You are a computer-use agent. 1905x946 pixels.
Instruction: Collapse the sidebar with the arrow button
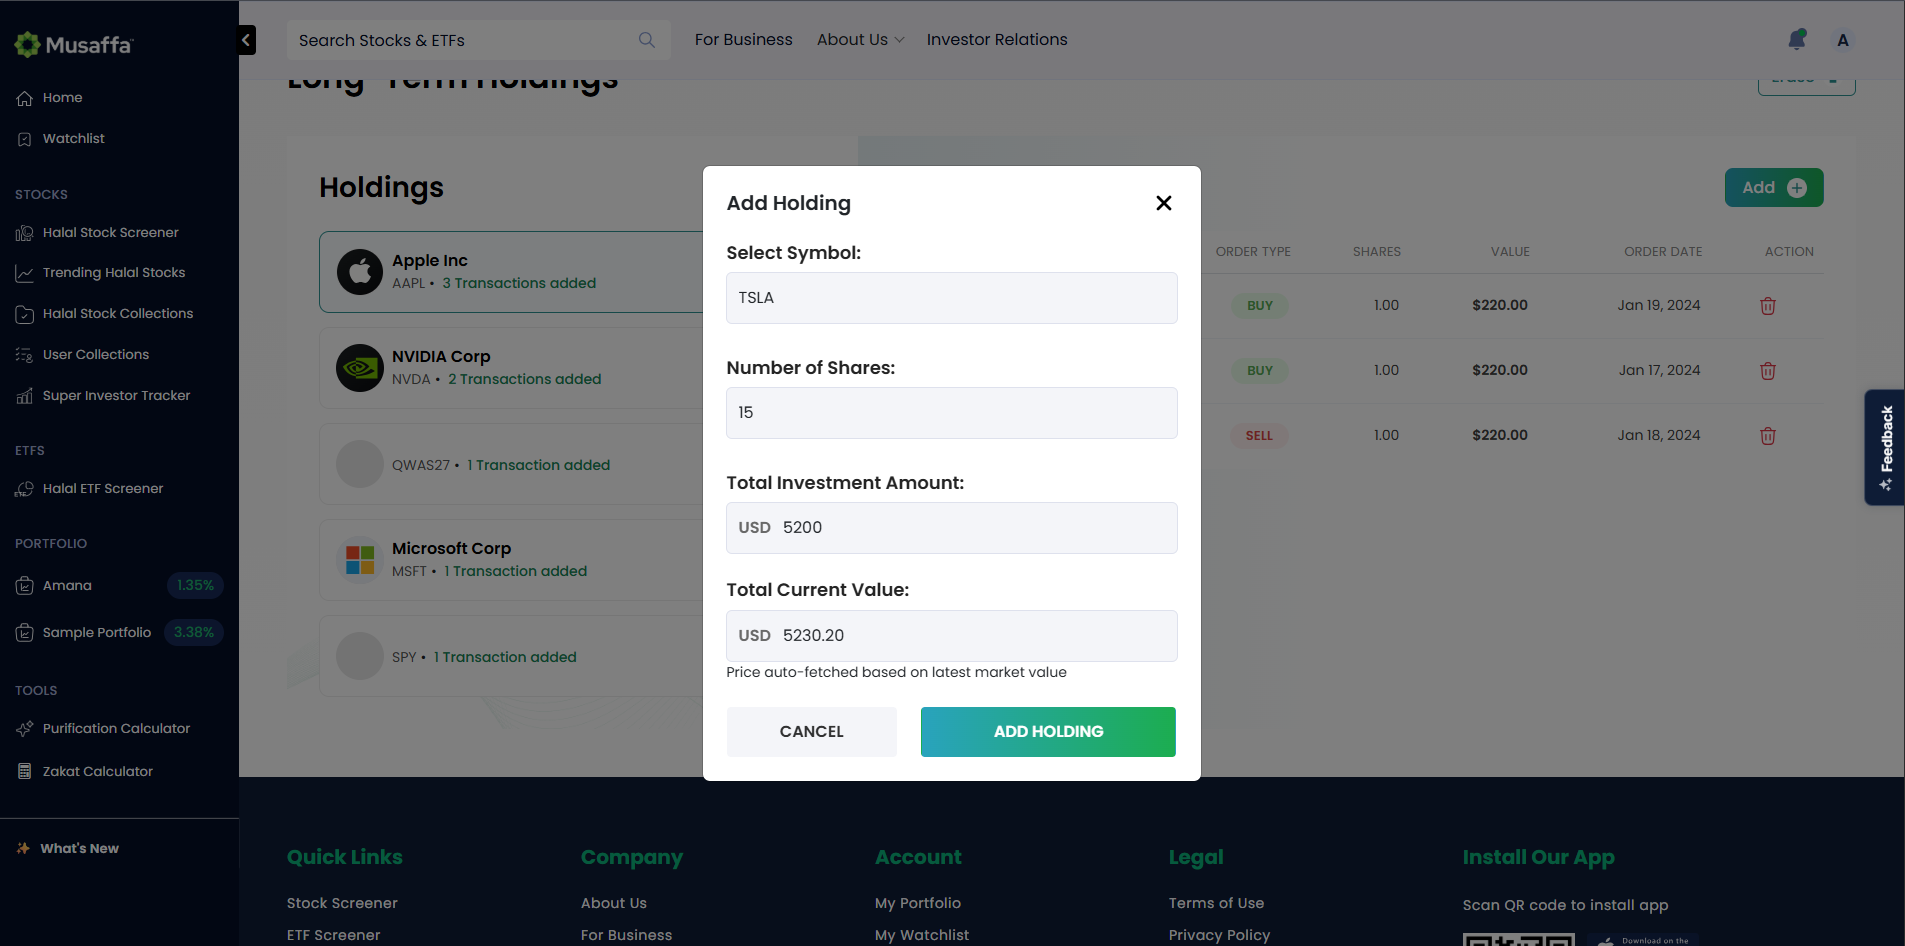tap(246, 40)
